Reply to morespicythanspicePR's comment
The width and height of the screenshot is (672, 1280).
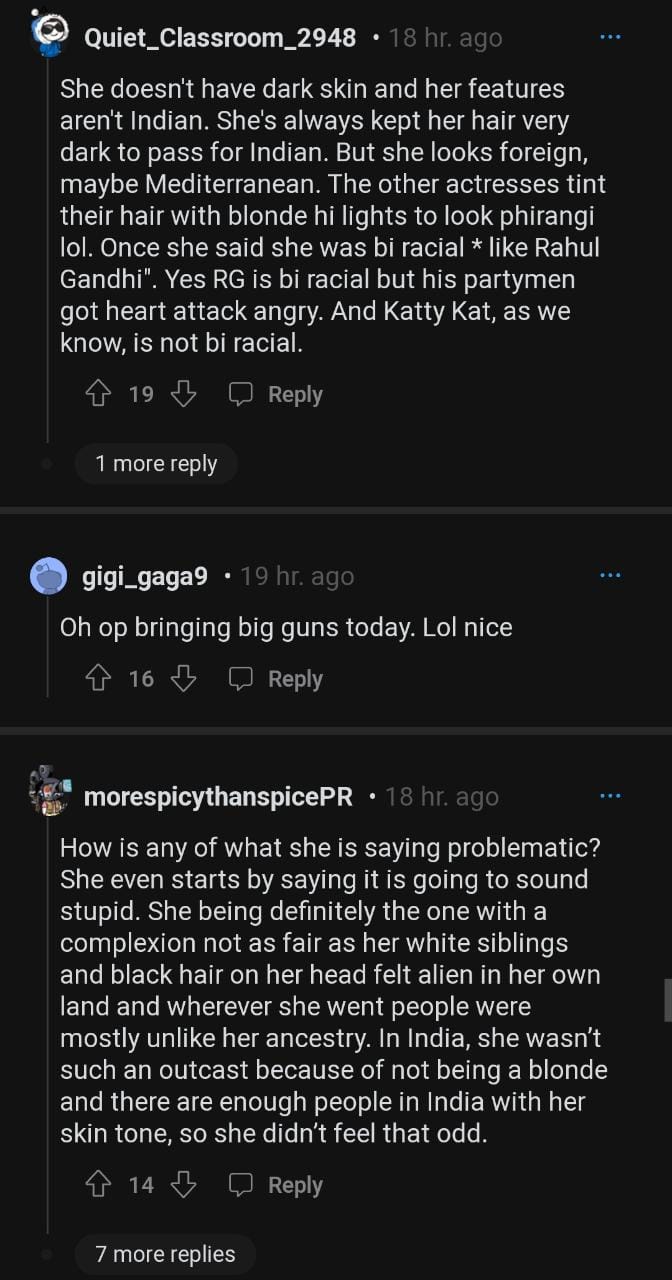pos(276,1185)
